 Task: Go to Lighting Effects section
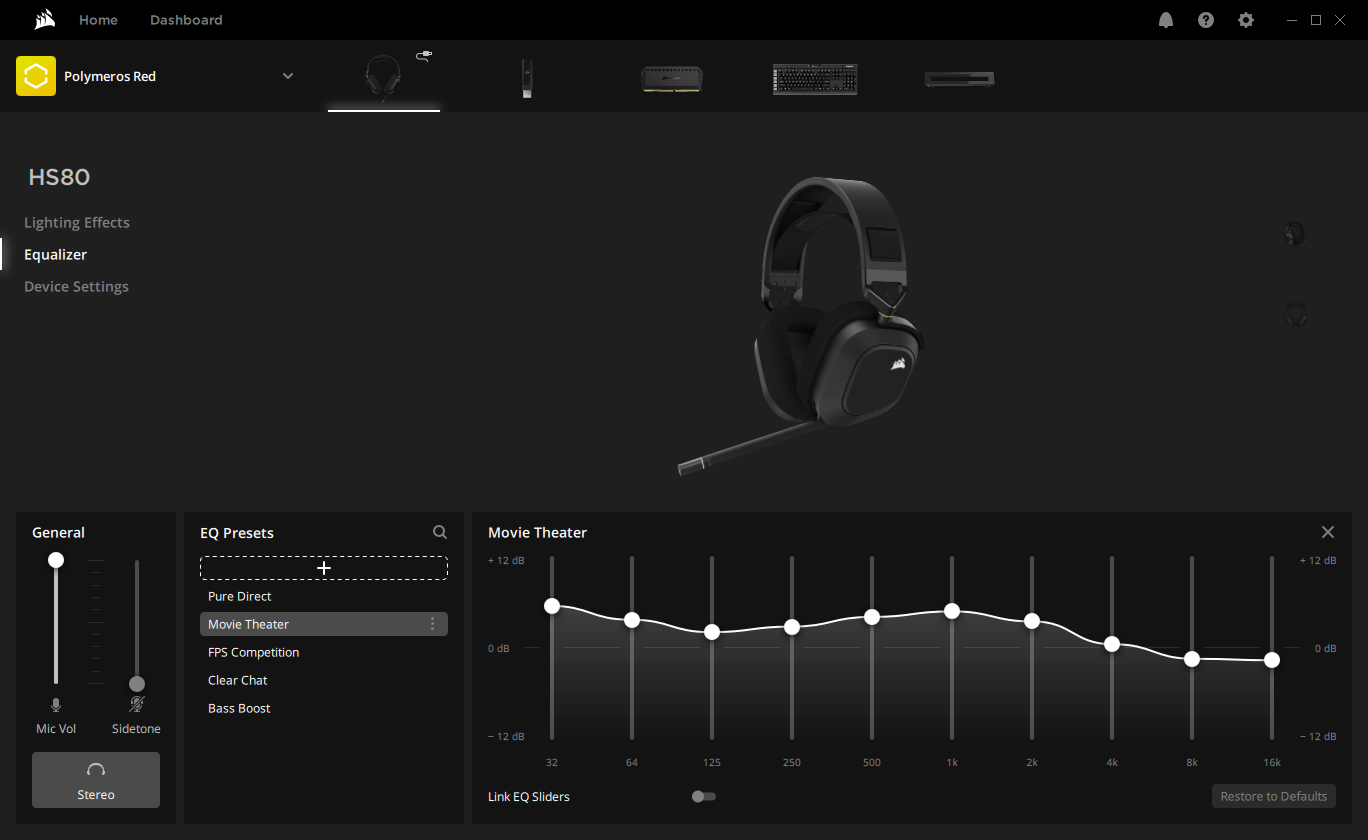pyautogui.click(x=77, y=222)
